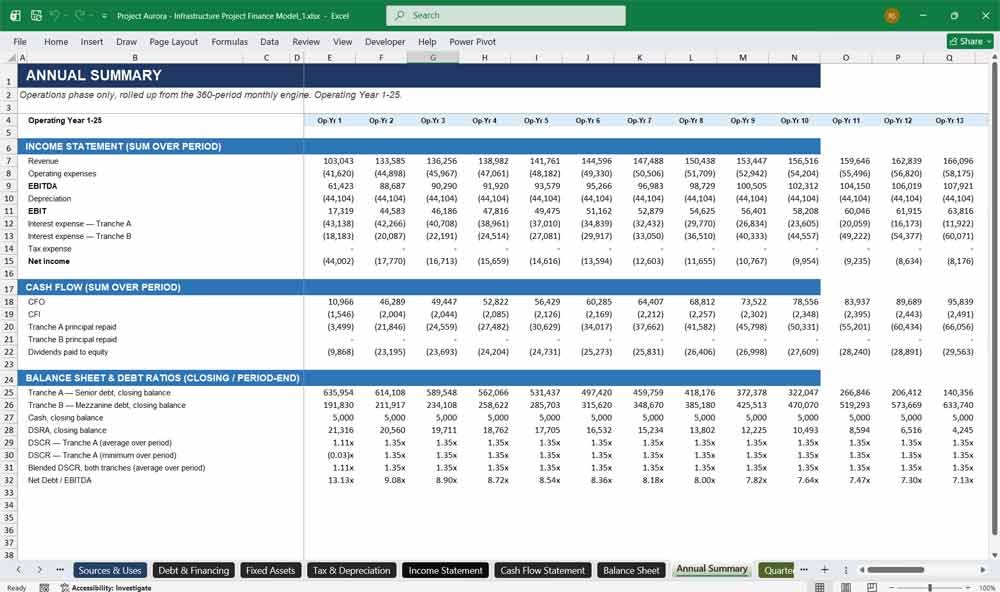Open the View ribbon tab
The height and width of the screenshot is (592, 1000).
coord(342,41)
